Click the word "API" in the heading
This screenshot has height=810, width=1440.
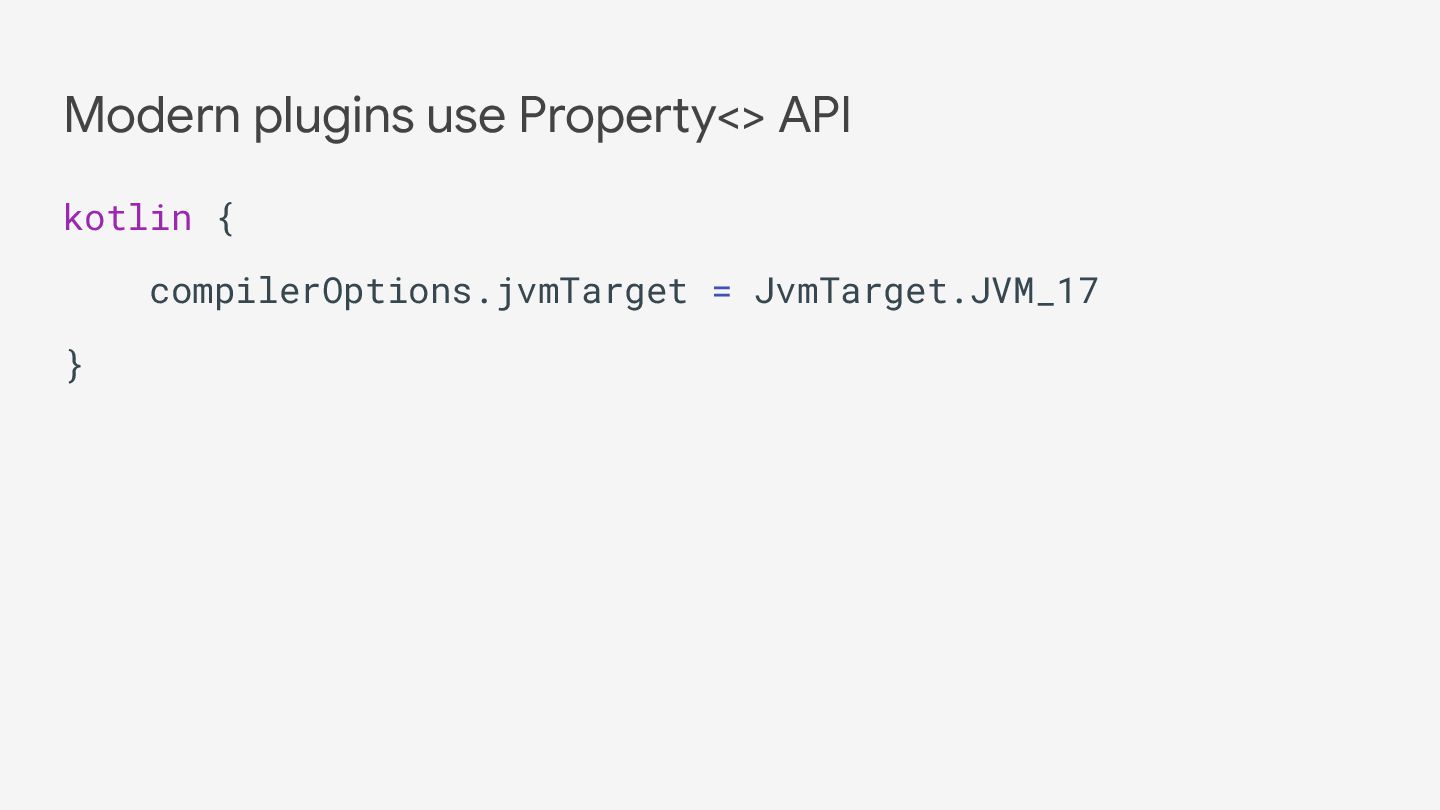coord(815,116)
